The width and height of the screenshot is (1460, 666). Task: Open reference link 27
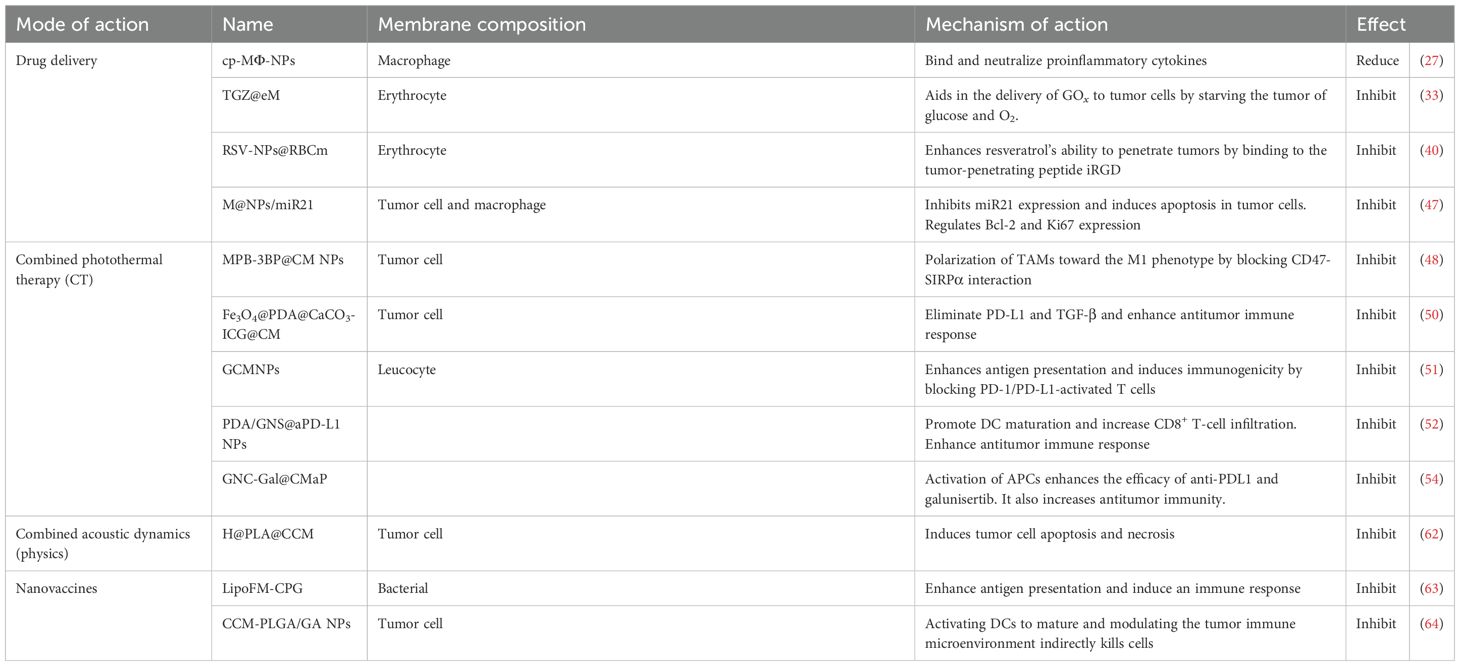pos(1431,61)
